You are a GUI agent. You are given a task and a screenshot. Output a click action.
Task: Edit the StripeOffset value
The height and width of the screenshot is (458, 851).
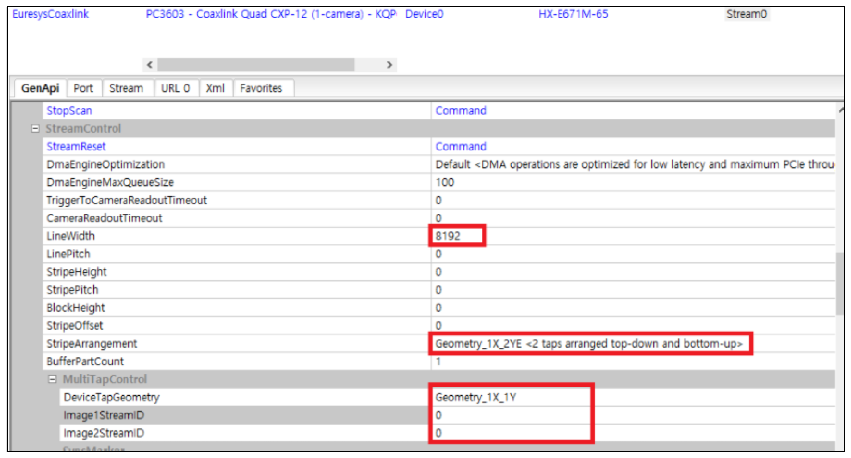coord(633,326)
